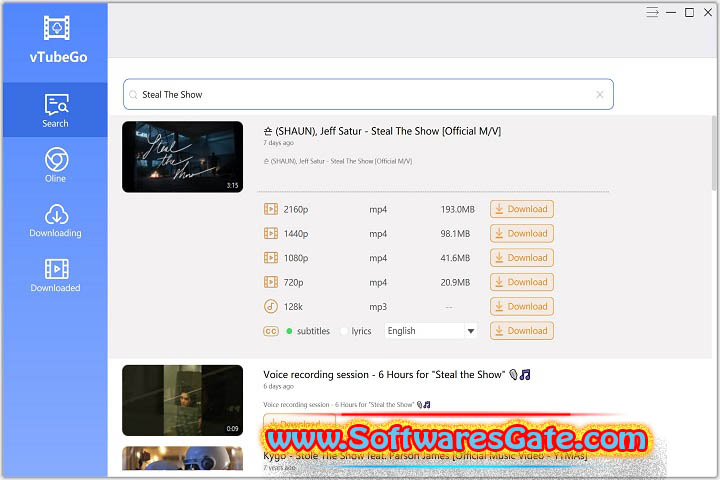This screenshot has height=480, width=720.
Task: Switch to the Downloaded tab
Action: [56, 276]
